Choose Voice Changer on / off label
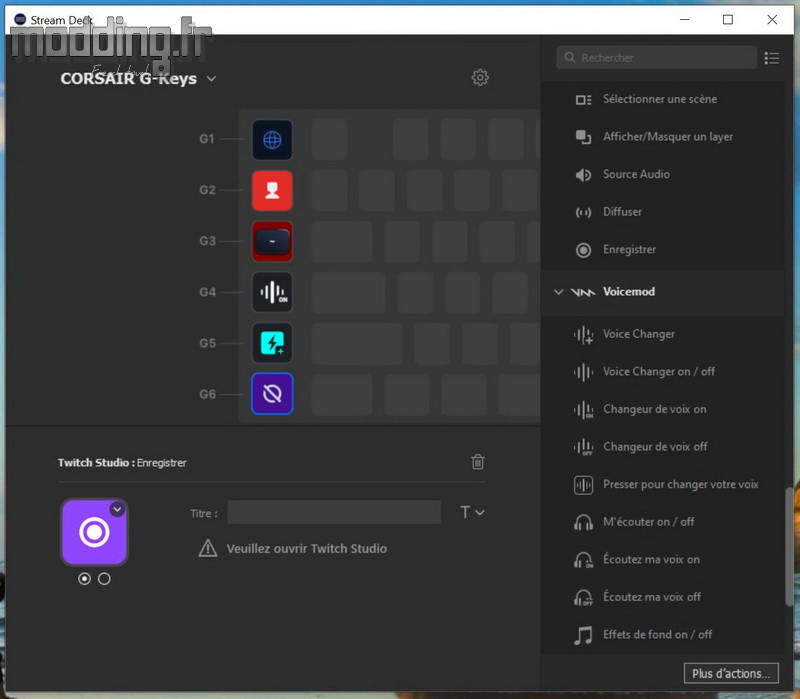The image size is (800, 699). 659,371
